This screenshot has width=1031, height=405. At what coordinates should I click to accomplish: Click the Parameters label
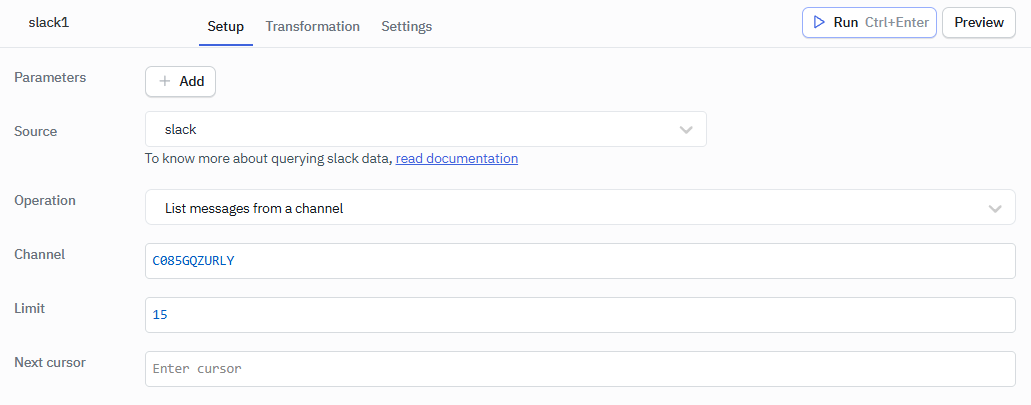50,77
